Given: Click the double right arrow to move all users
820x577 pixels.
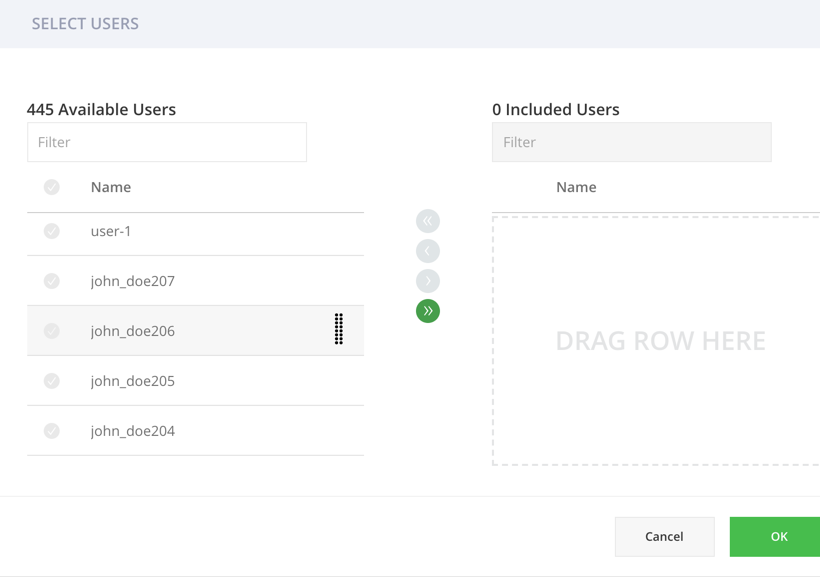Looking at the screenshot, I should coord(427,311).
